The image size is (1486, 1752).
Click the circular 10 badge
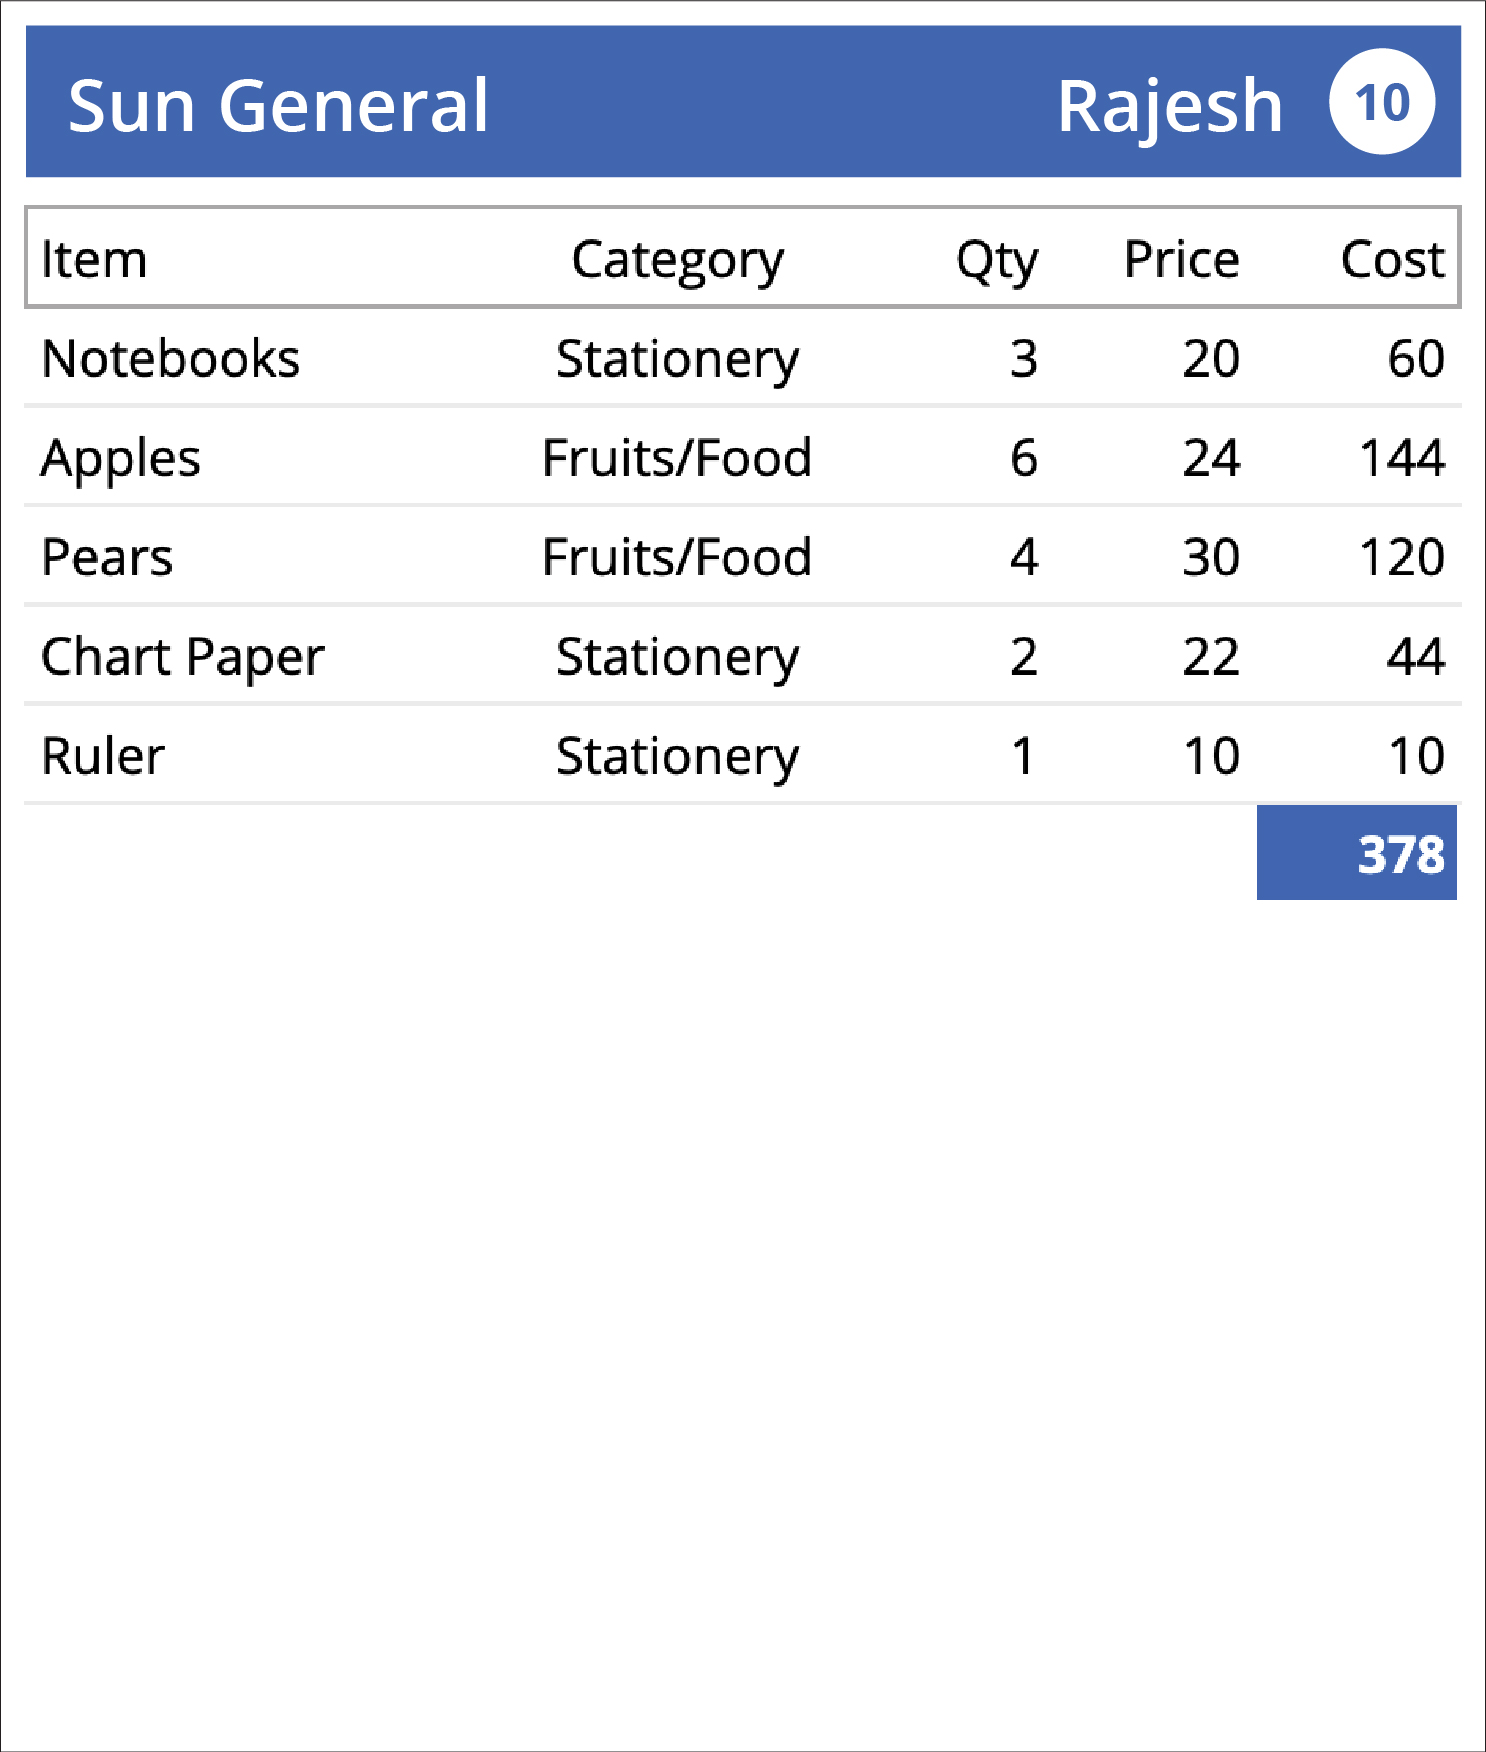coord(1382,102)
